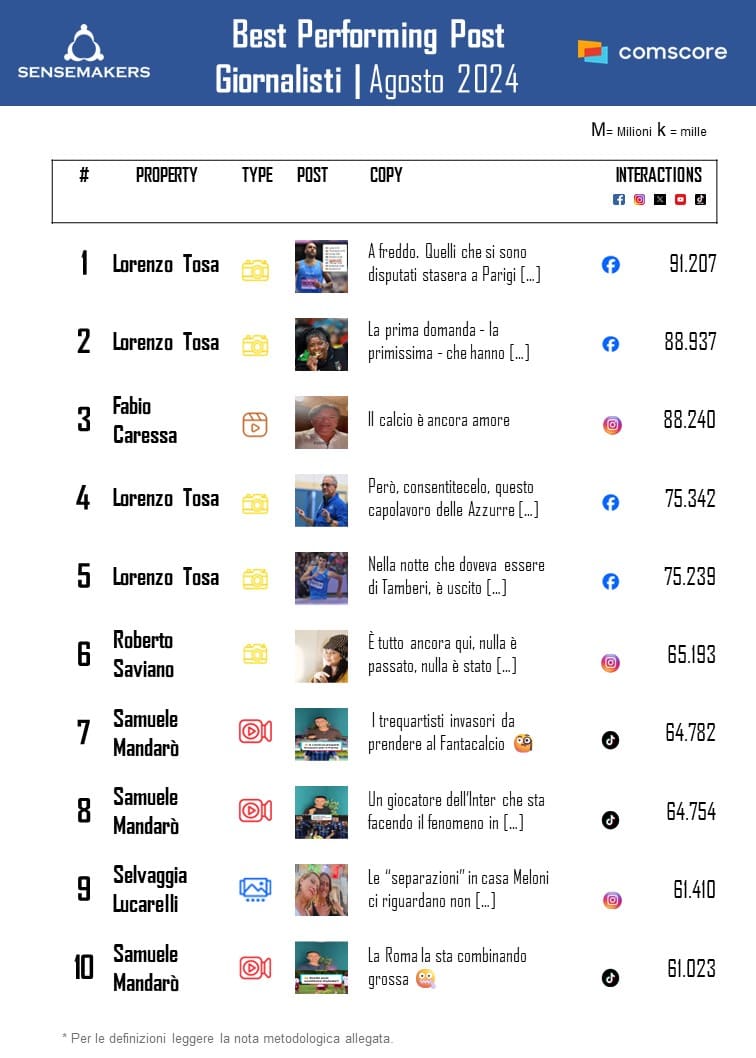Screen dimensions: 756x1058
Task: Click the Roberto Saviano property name
Action: click(144, 654)
